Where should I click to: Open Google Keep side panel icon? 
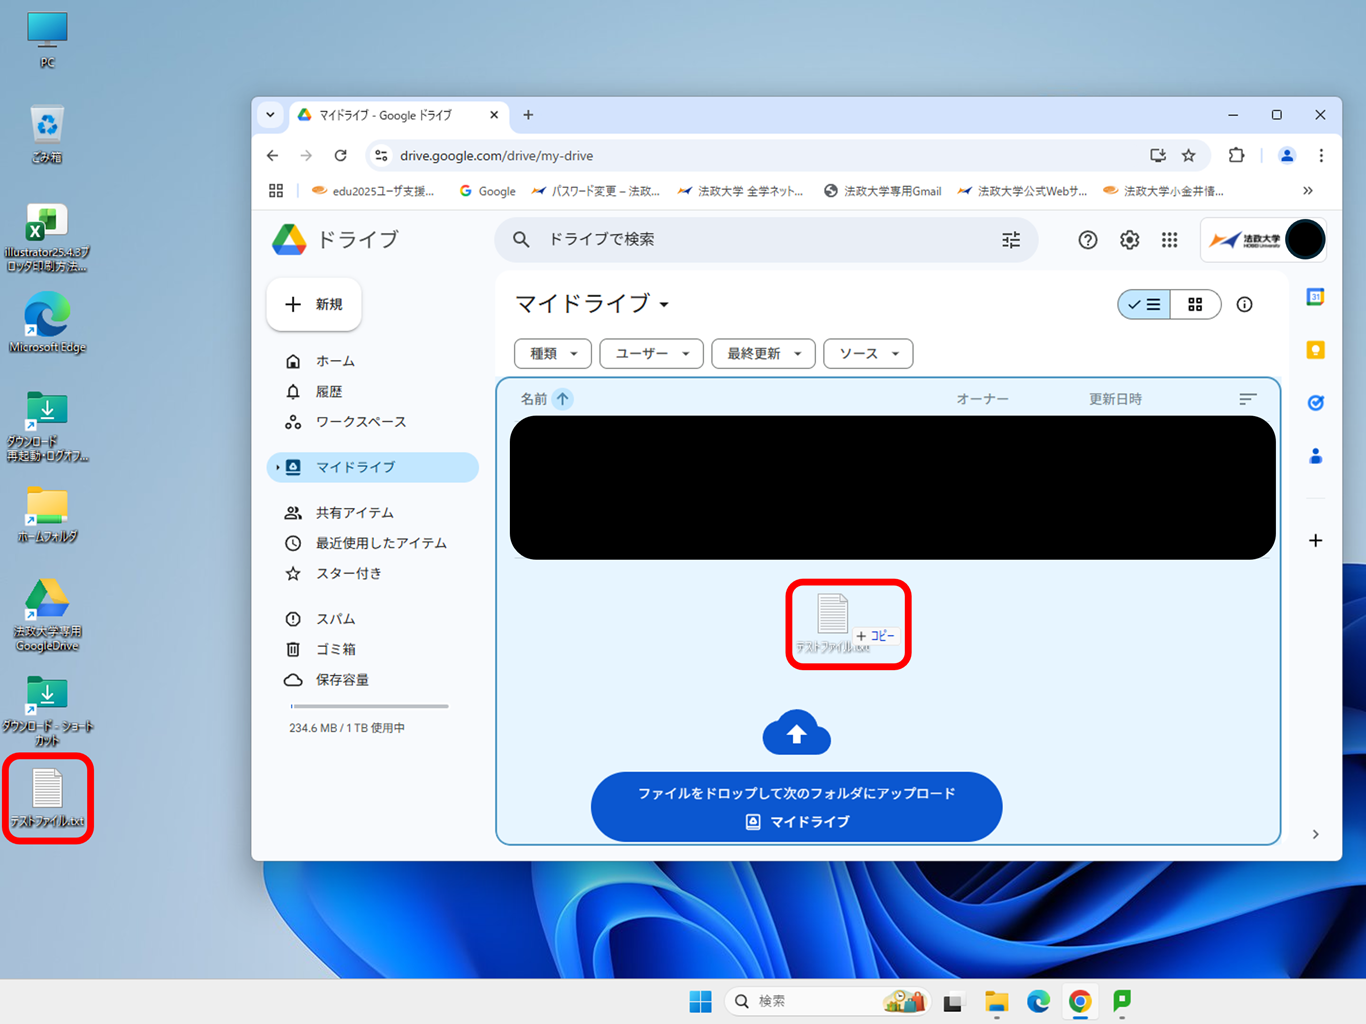click(1315, 350)
